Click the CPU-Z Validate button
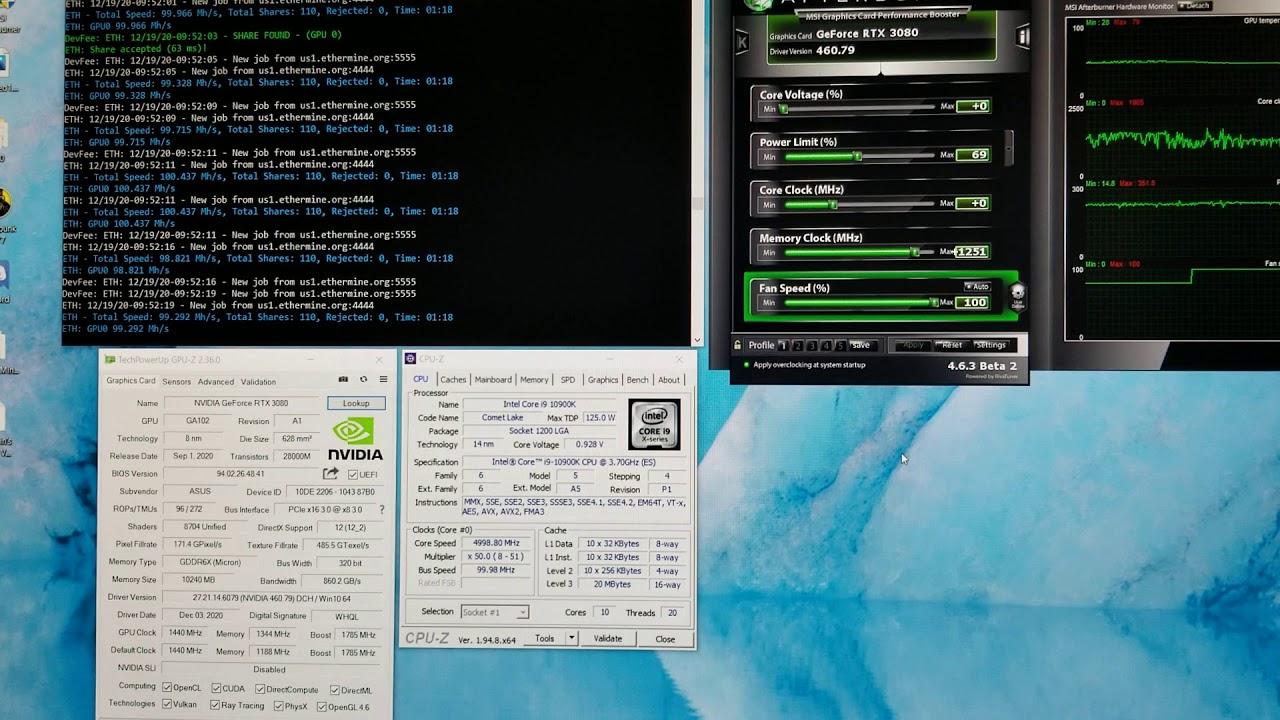The image size is (1280, 720). (608, 638)
